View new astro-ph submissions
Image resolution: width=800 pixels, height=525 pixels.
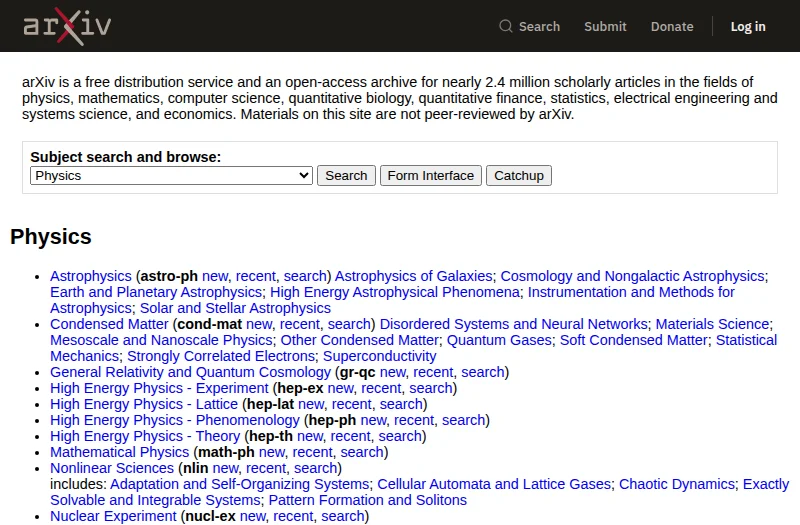[215, 276]
